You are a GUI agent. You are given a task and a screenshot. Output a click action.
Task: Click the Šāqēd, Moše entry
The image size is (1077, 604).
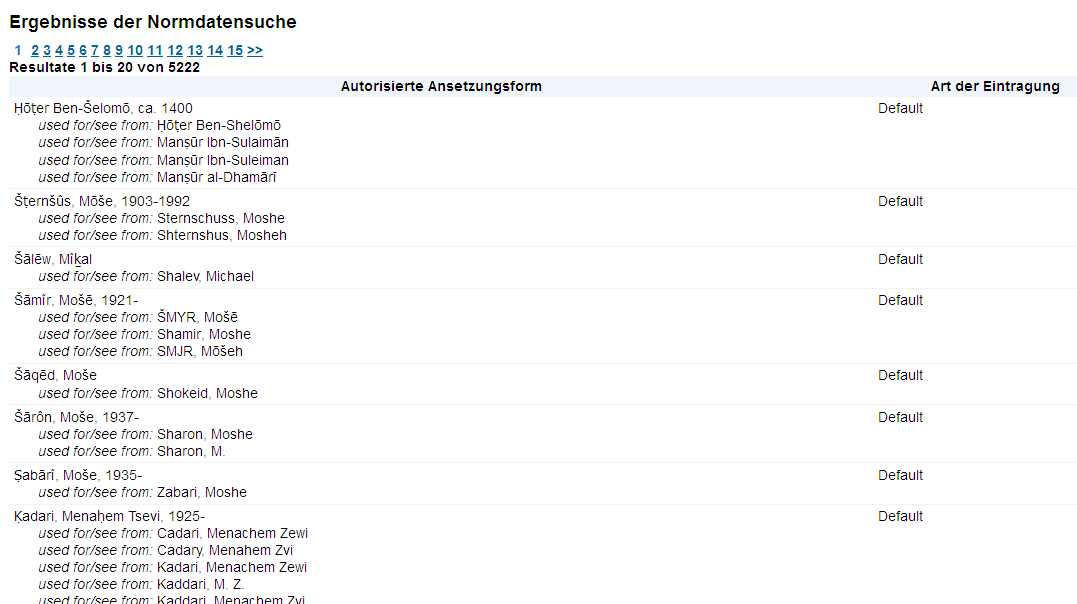click(x=55, y=375)
